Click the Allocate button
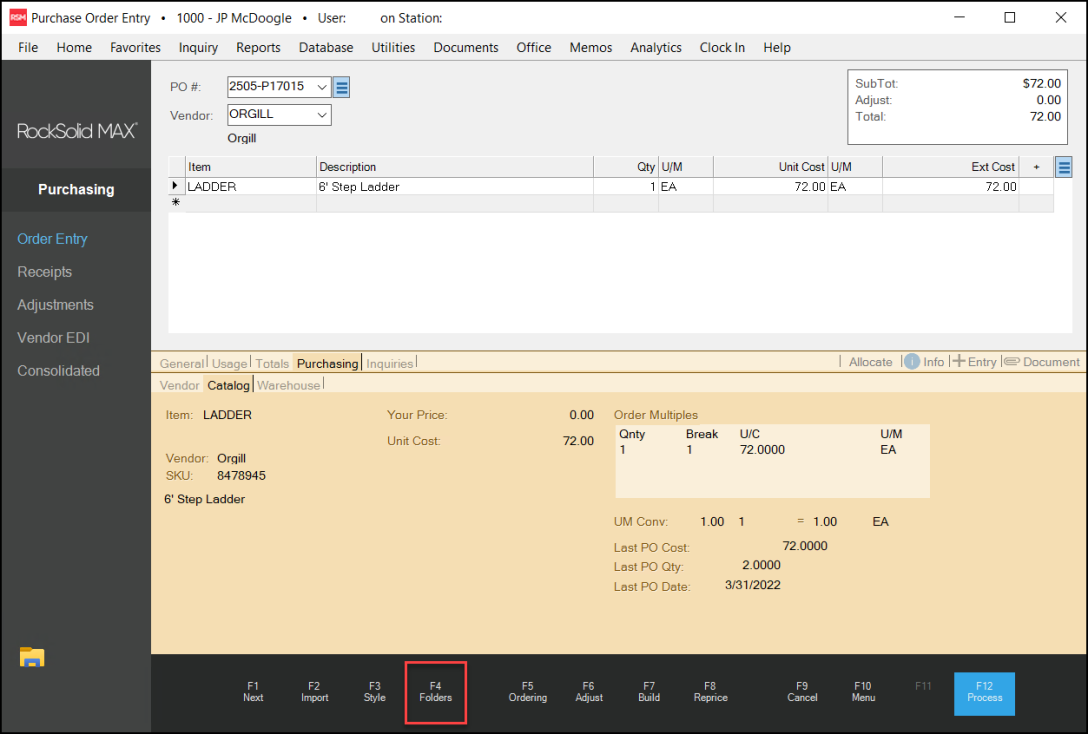 [x=870, y=361]
